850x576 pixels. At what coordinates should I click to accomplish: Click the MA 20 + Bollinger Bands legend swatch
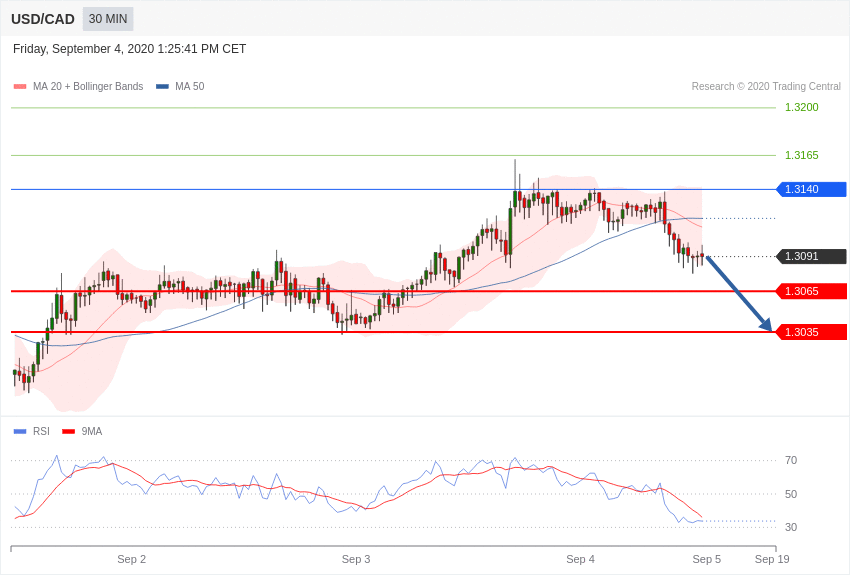[20, 87]
